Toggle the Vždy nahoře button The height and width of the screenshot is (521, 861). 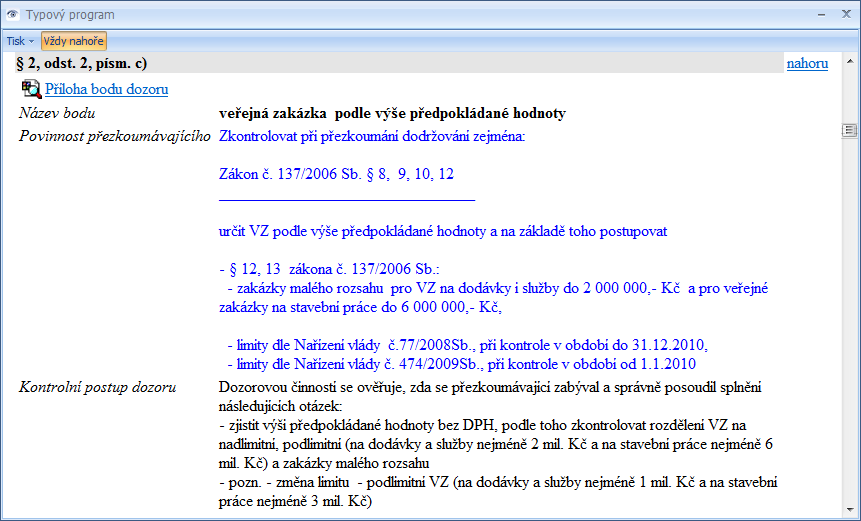click(x=74, y=41)
